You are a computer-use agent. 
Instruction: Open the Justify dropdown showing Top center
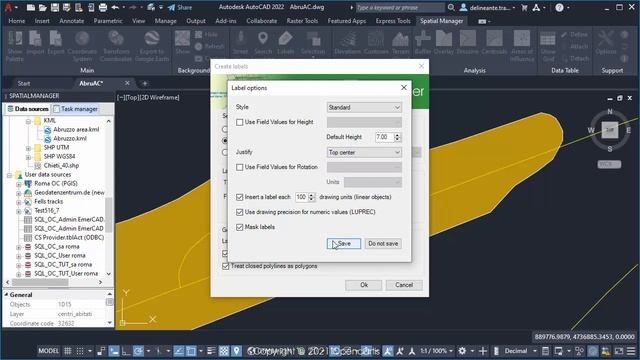pyautogui.click(x=364, y=152)
